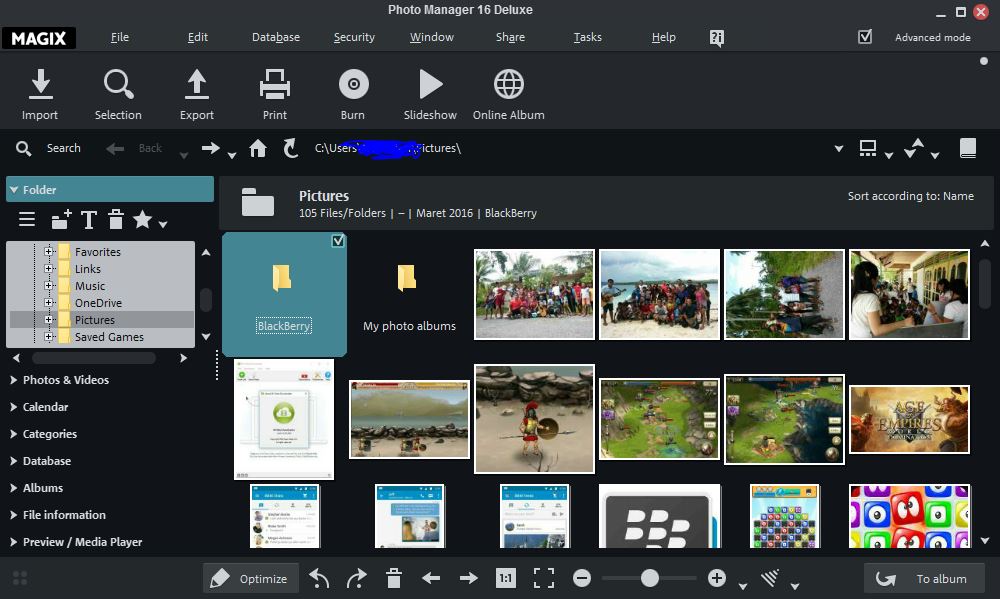
Task: Switch to fullscreen view icon
Action: [544, 579]
